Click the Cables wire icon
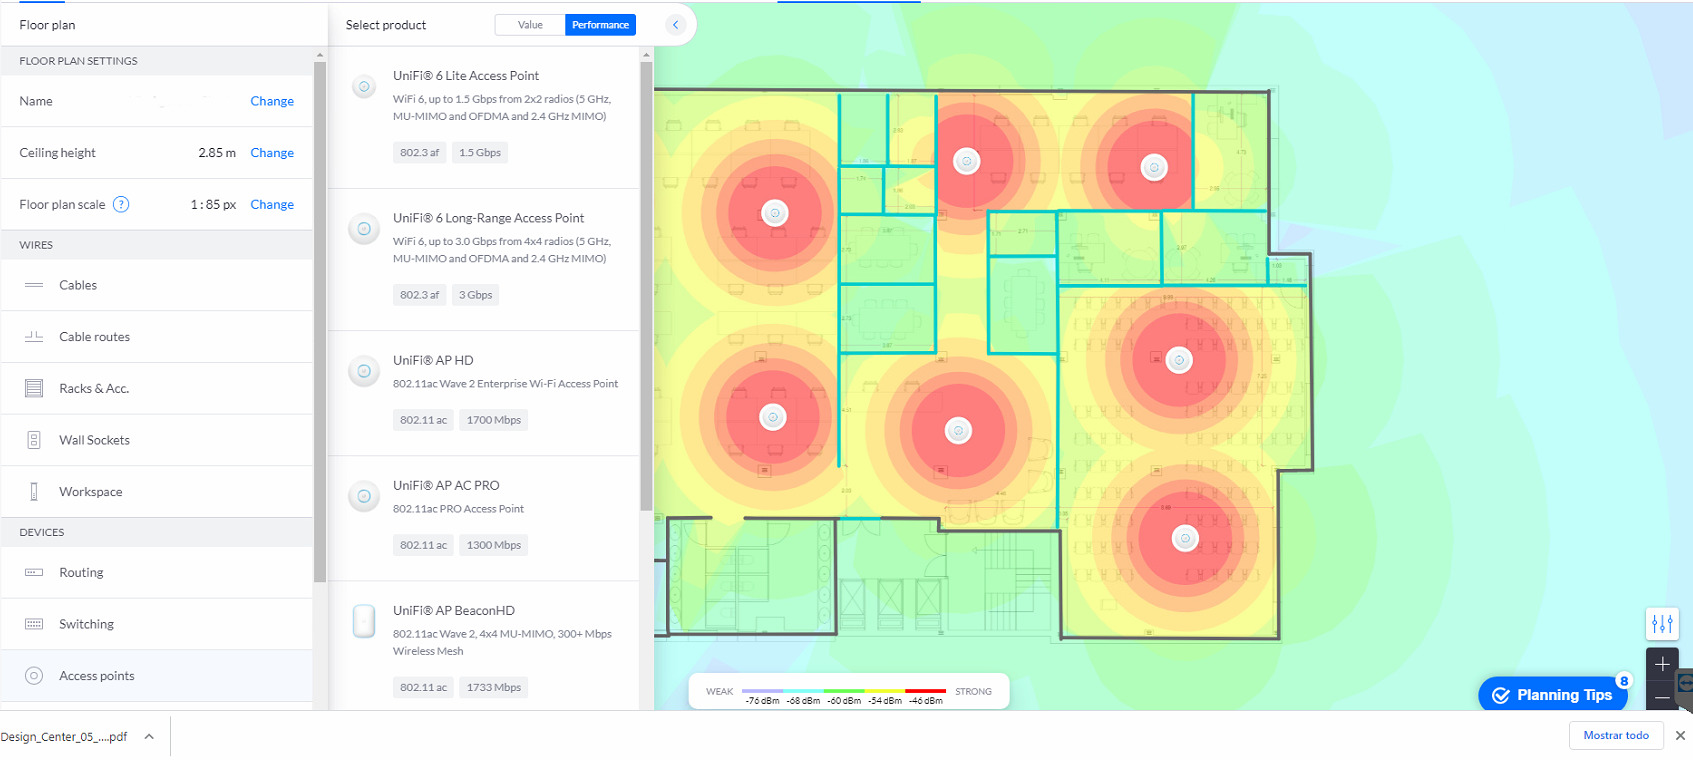 pos(34,285)
